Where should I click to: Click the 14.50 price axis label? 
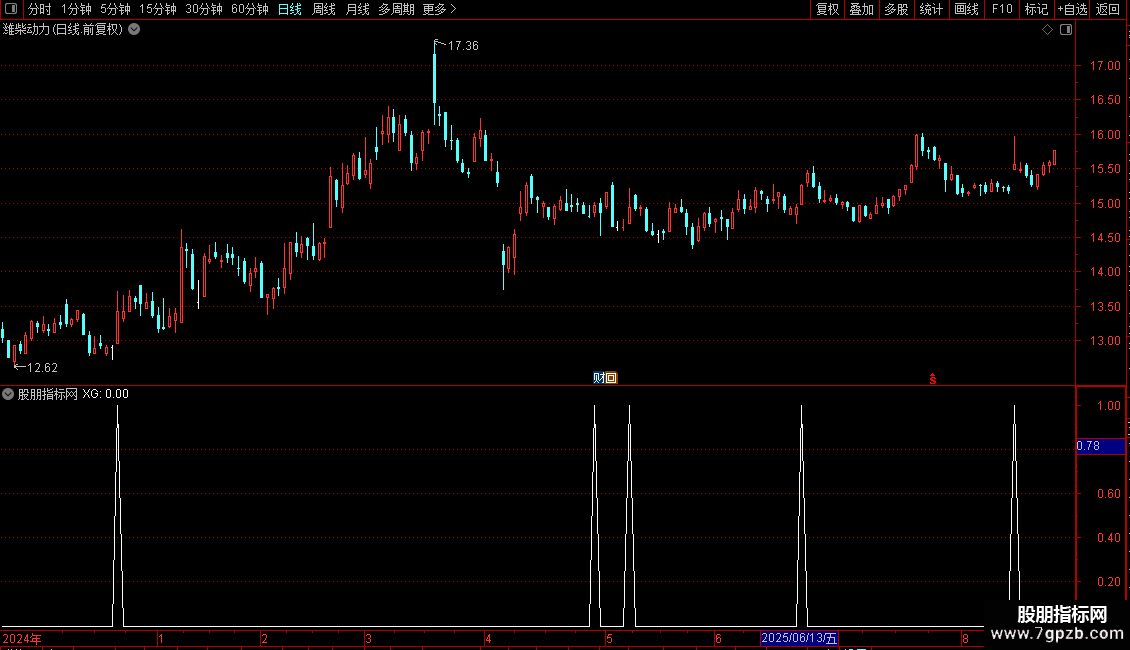point(1105,238)
